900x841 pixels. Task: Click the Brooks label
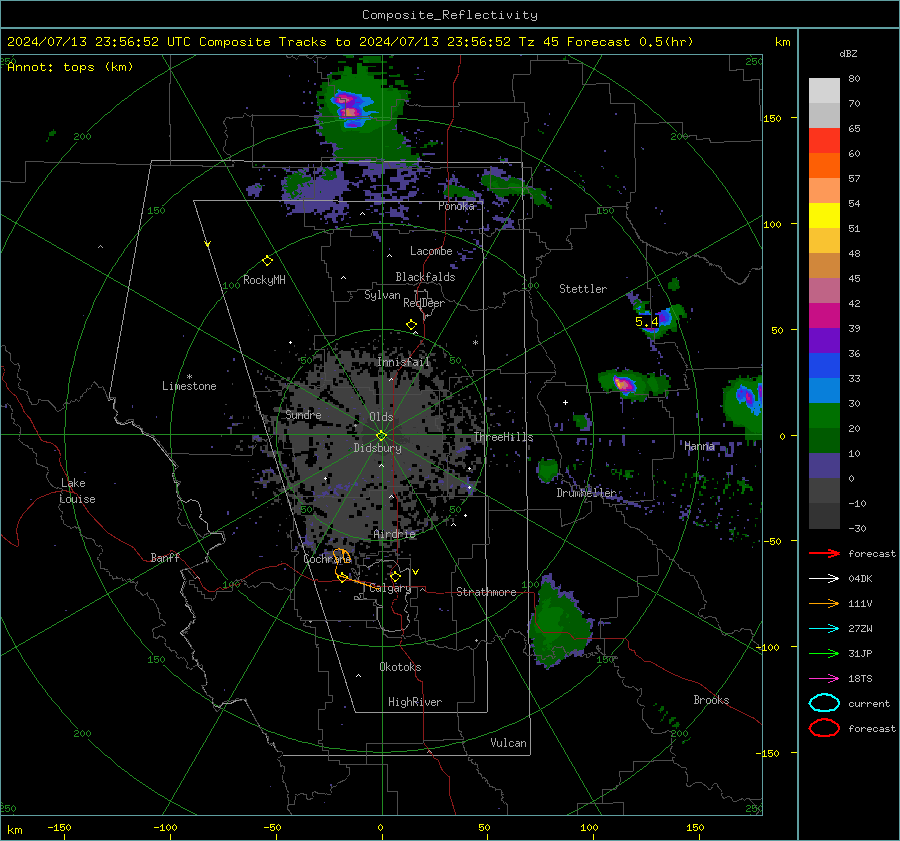click(x=711, y=700)
